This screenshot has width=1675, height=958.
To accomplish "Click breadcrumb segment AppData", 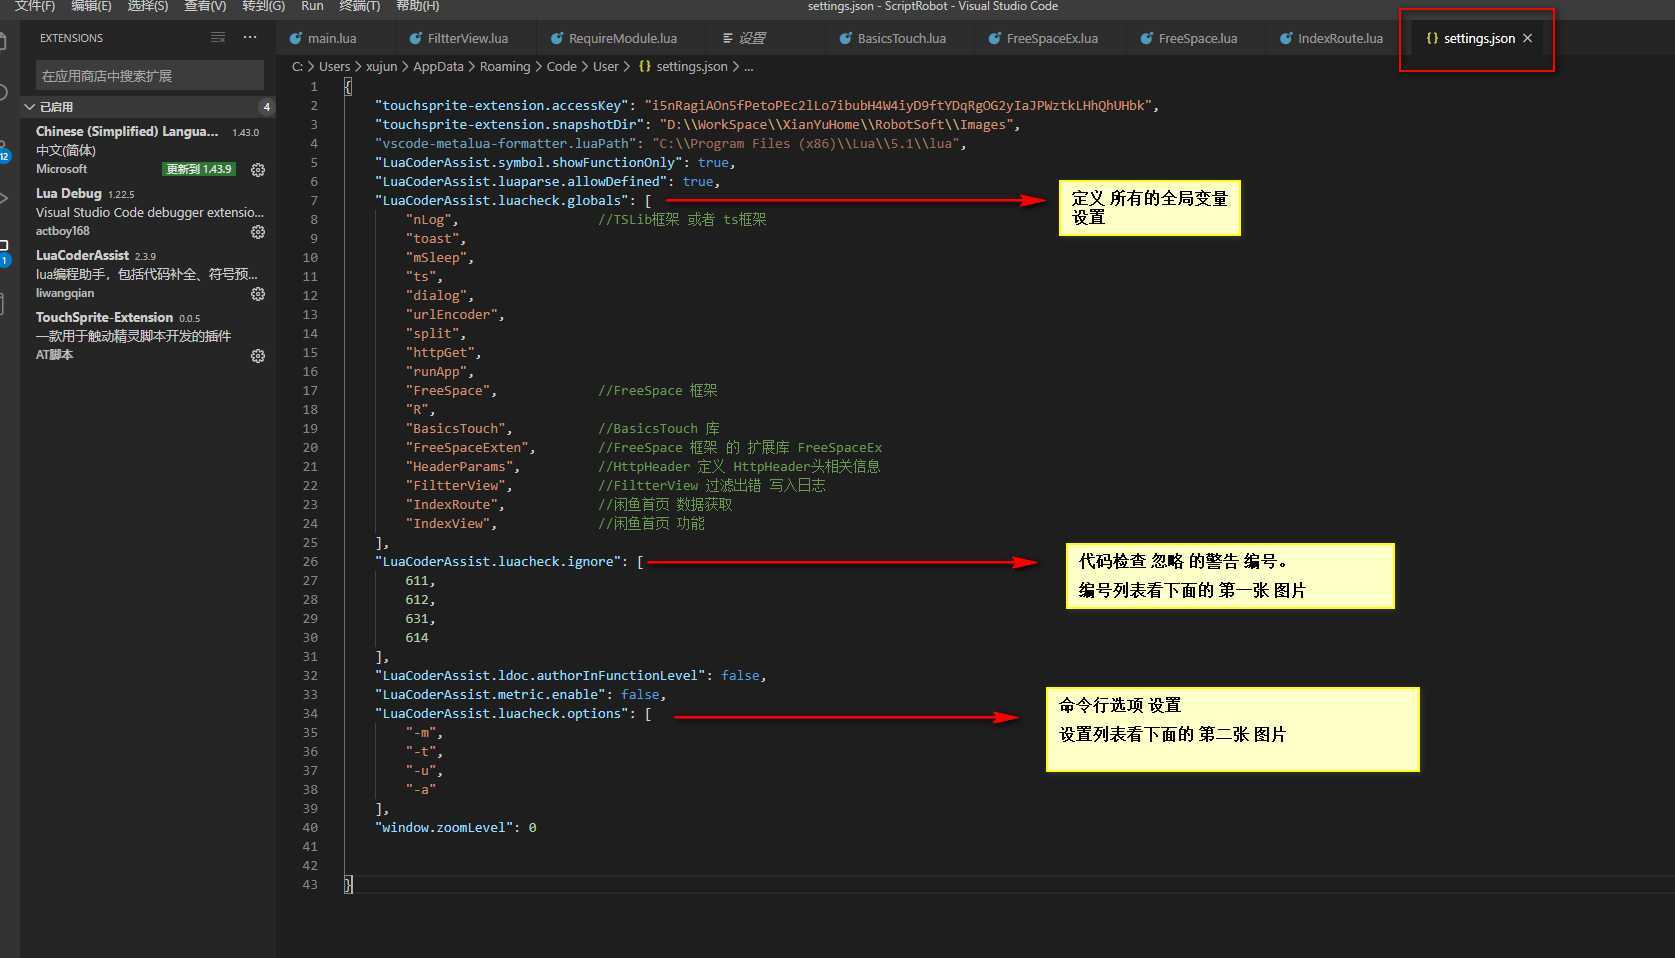I will 438,66.
